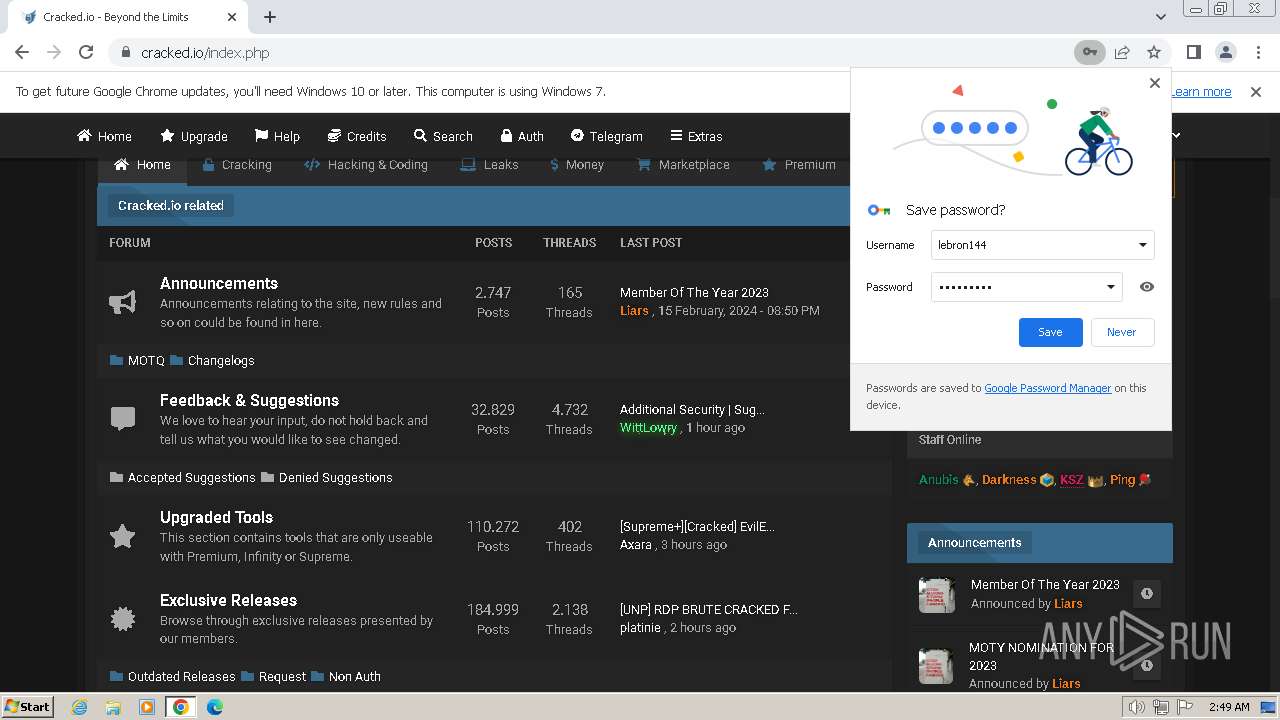Click clock icon beside Member Of The Year 2023
Viewport: 1280px width, 720px height.
pyautogui.click(x=1147, y=593)
